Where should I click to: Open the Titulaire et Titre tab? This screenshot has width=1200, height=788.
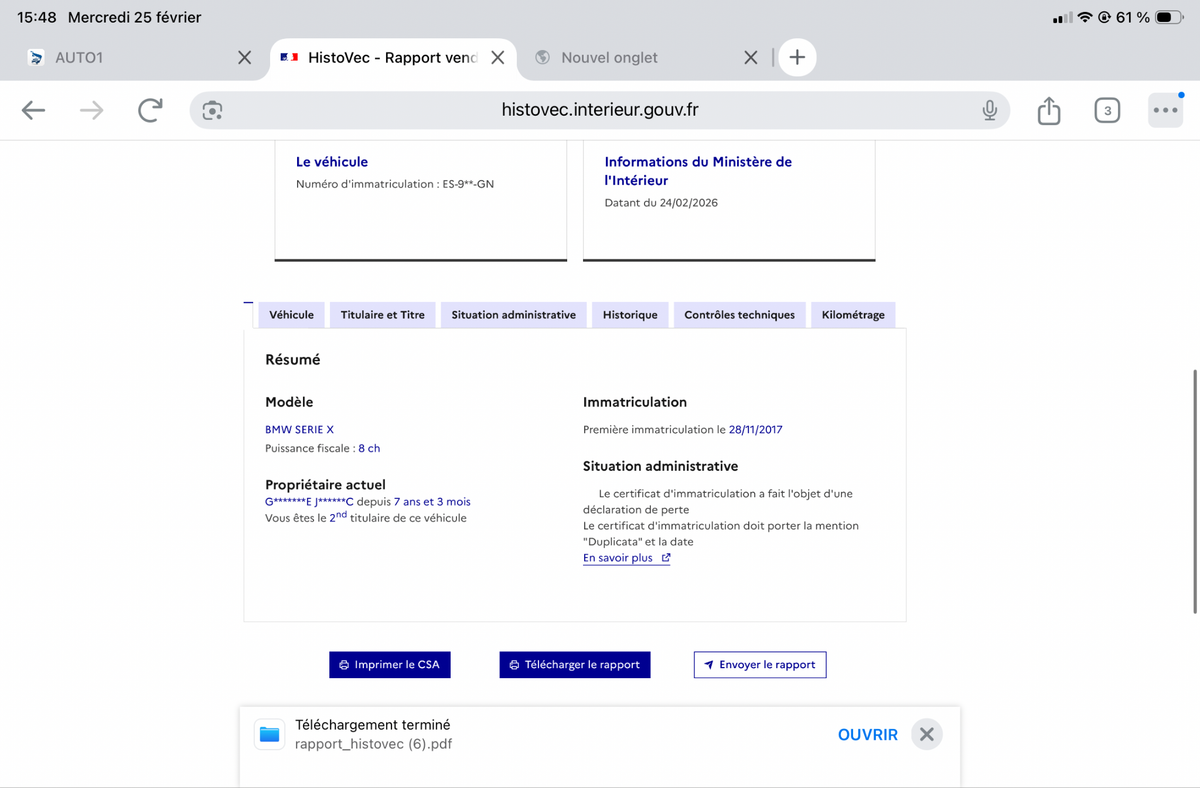pyautogui.click(x=382, y=315)
